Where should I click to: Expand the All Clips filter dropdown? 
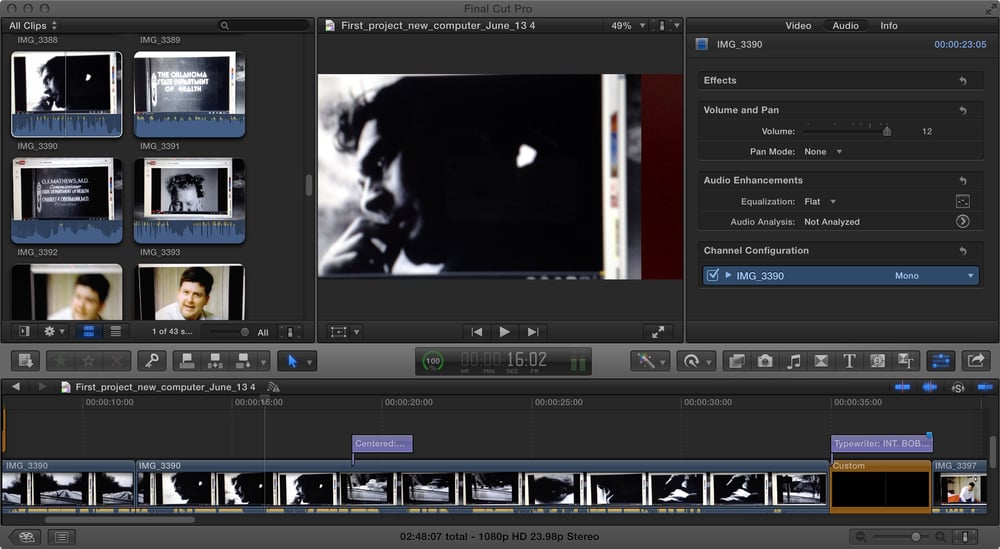point(33,25)
